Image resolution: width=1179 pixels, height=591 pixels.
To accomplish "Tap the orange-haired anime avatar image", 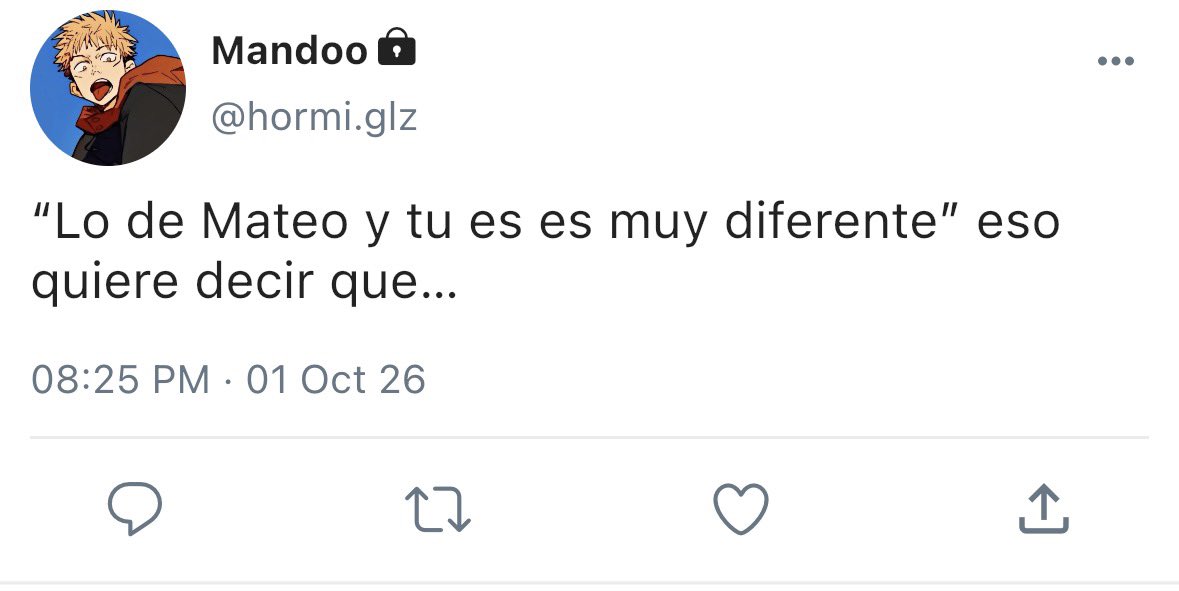I will [108, 87].
